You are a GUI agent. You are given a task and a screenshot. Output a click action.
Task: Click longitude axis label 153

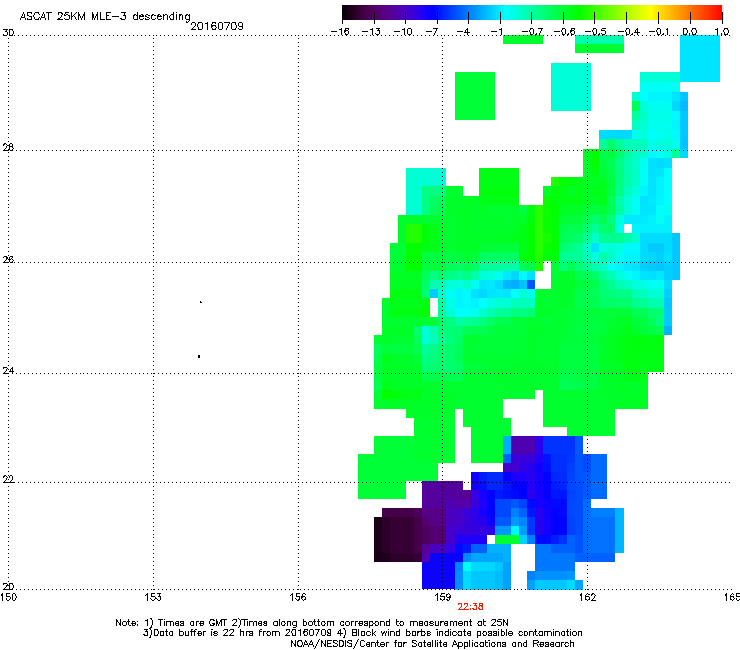pyautogui.click(x=153, y=597)
